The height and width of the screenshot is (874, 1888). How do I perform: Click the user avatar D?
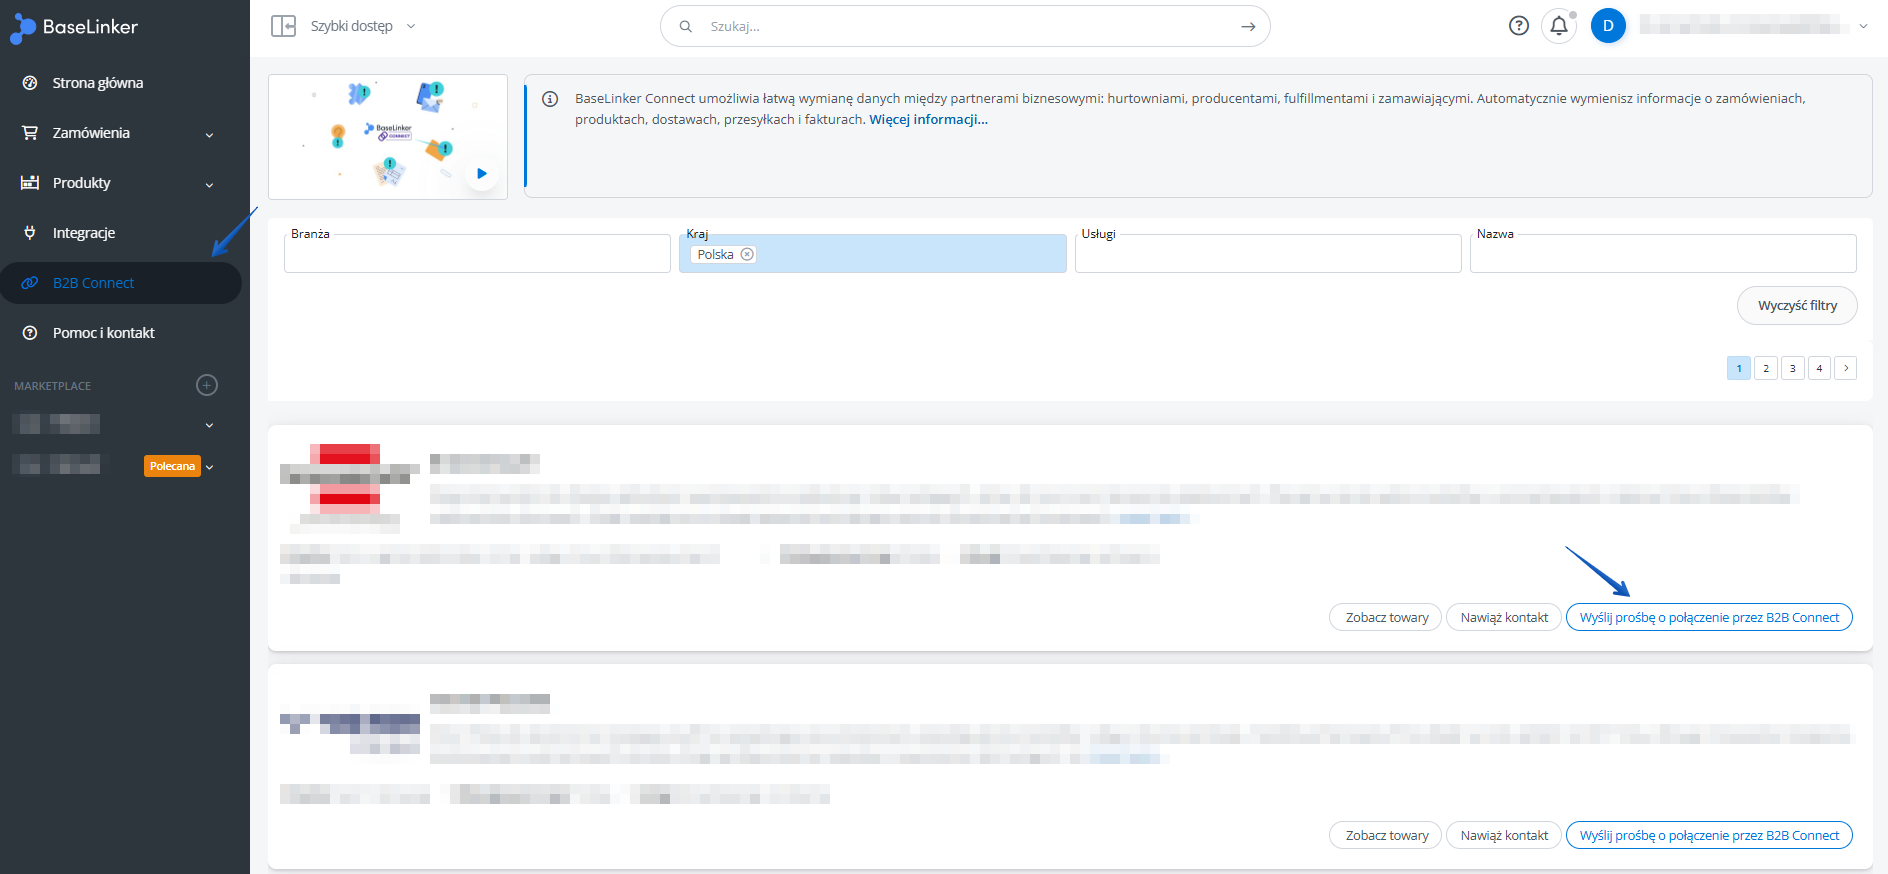(1608, 26)
